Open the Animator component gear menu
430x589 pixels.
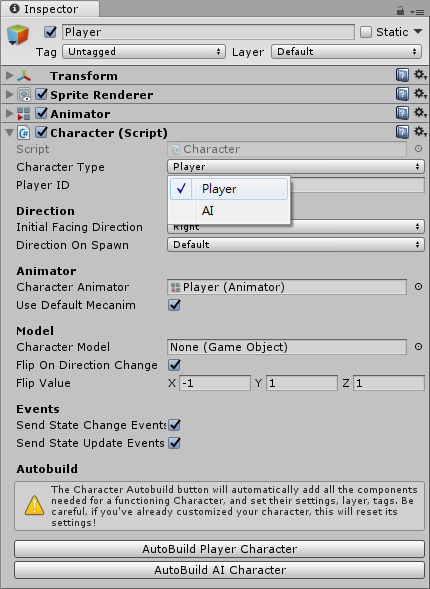(x=420, y=113)
